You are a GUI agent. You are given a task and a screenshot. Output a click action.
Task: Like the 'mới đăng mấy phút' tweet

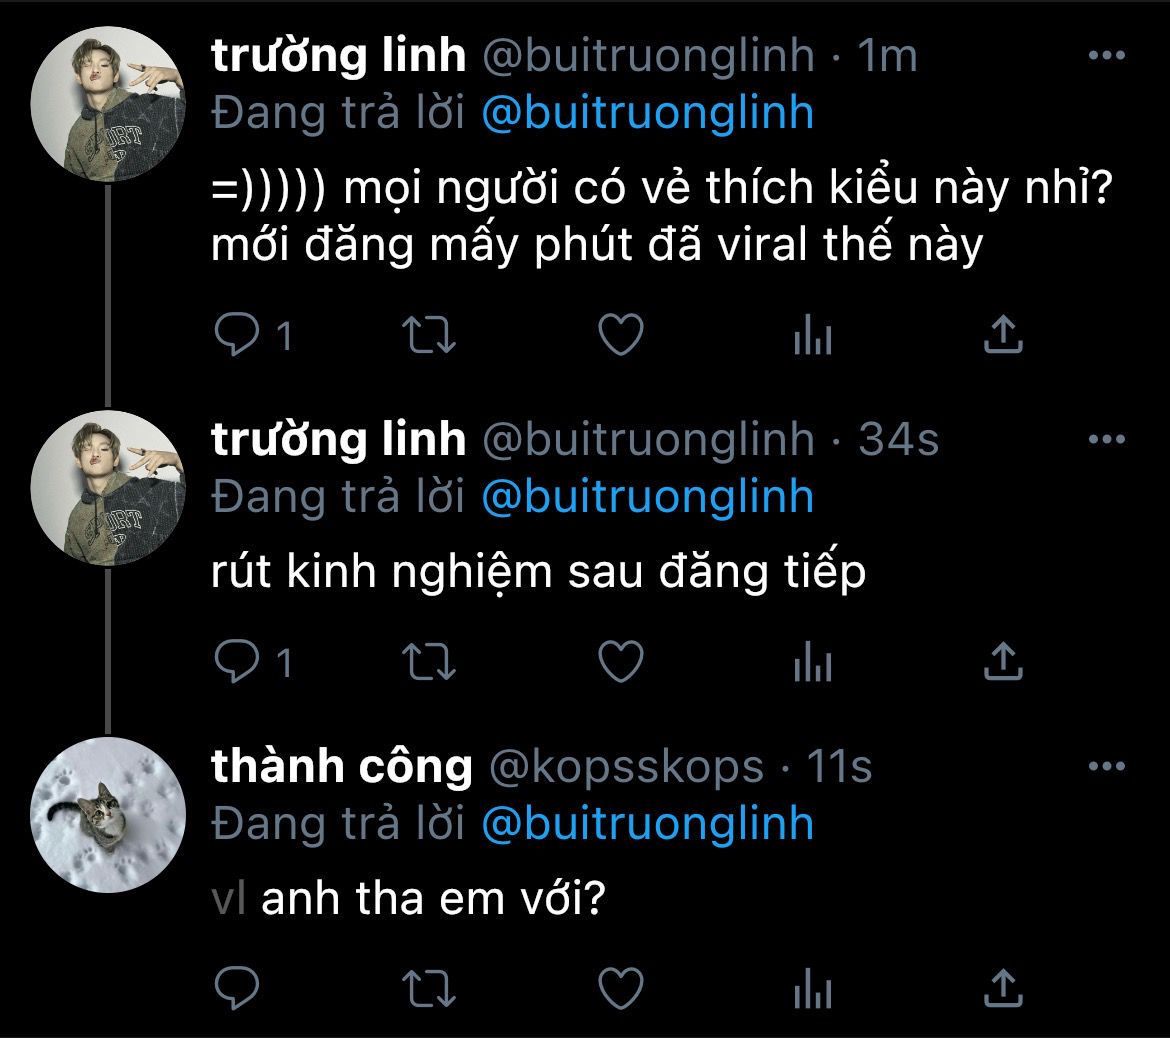pos(620,335)
